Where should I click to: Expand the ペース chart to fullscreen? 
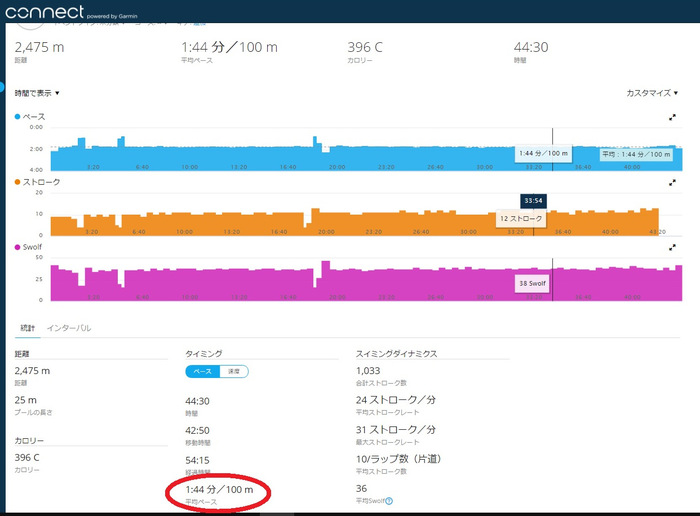672,117
